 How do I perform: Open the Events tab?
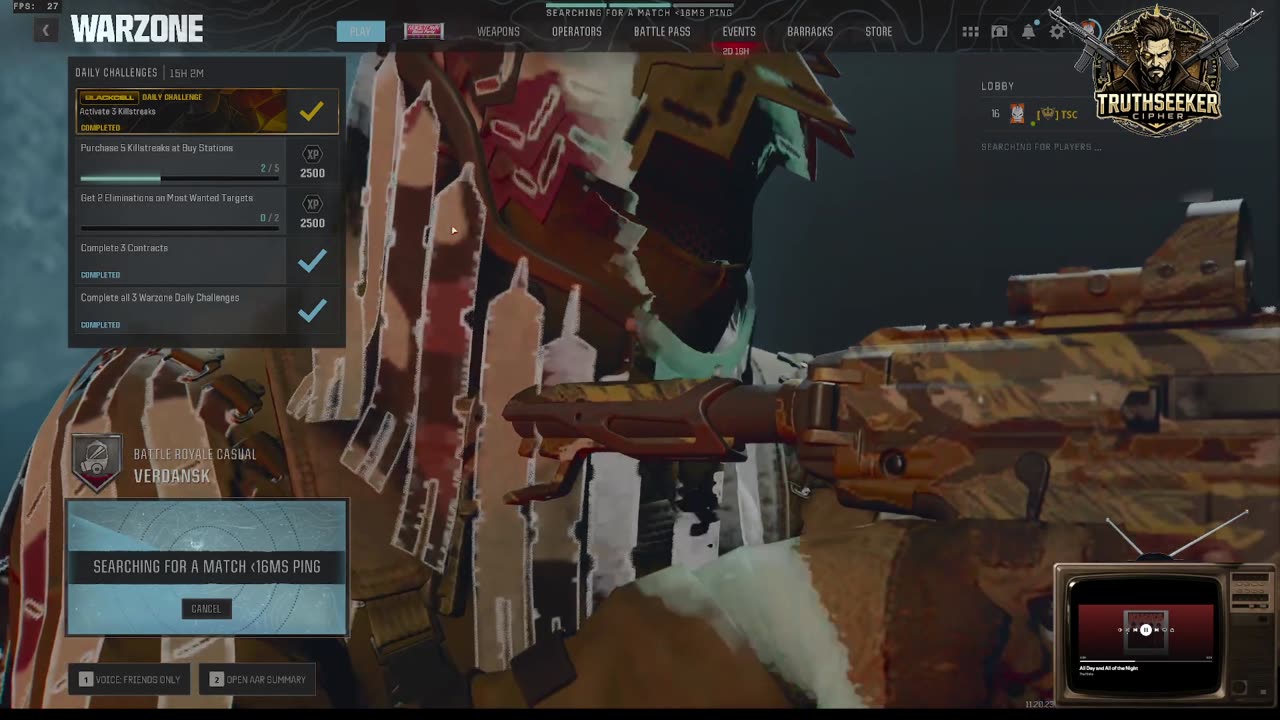pyautogui.click(x=739, y=32)
